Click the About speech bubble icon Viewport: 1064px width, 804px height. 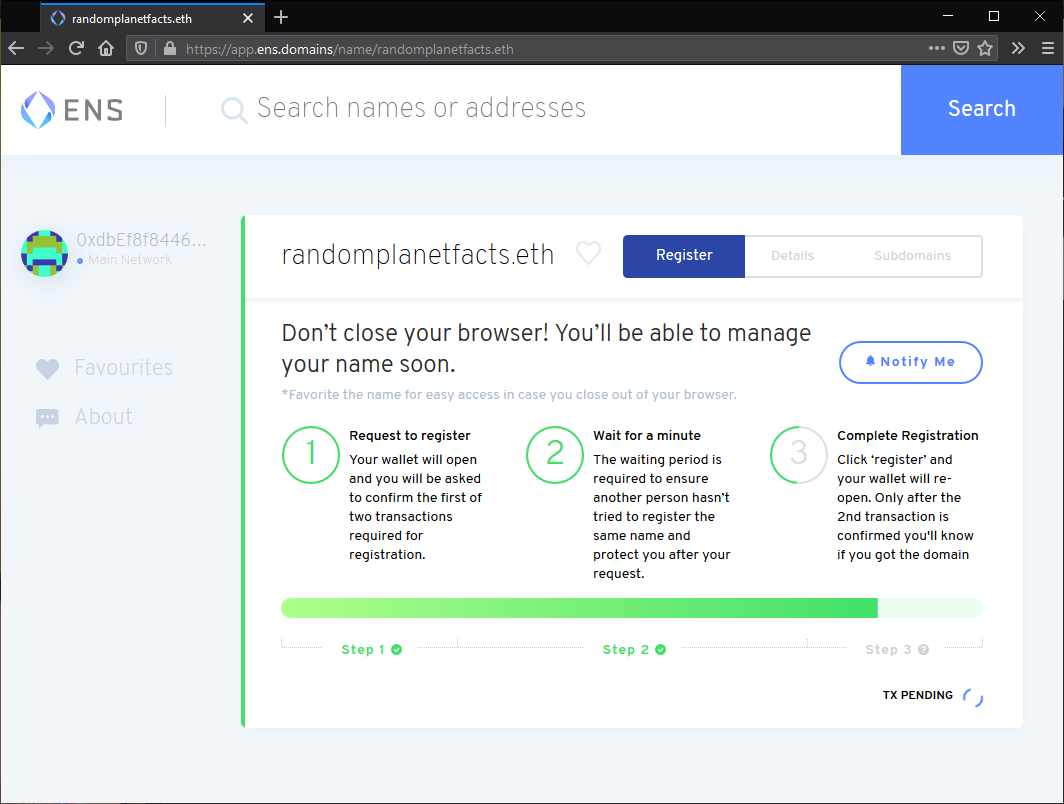[x=47, y=417]
